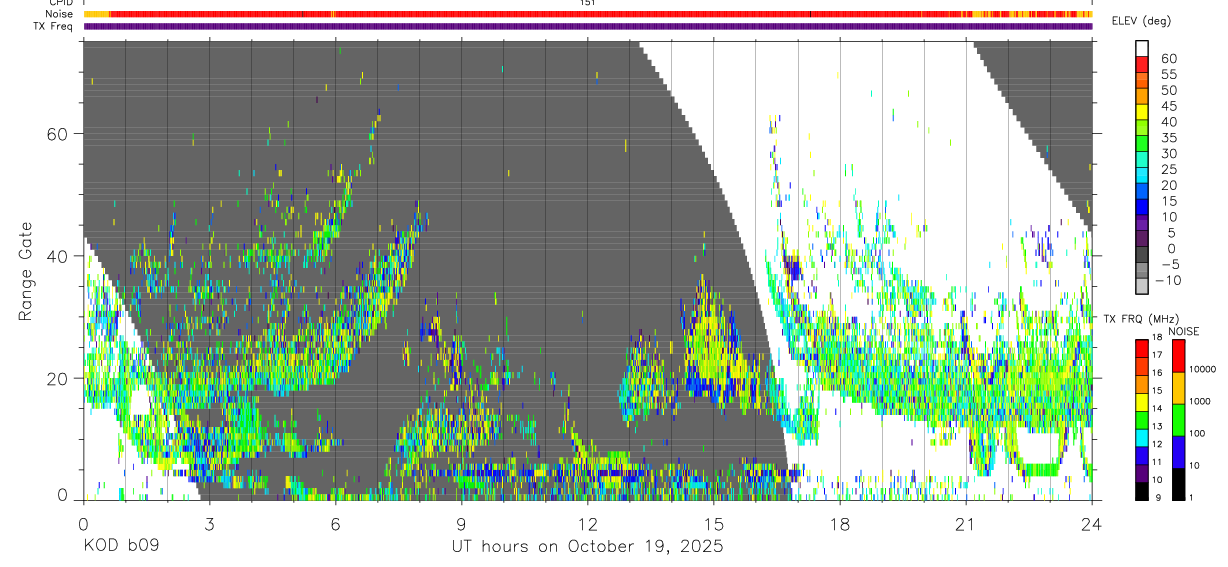The width and height of the screenshot is (1228, 567).
Task: Click the 60 label on ELEV scale
Action: tap(1168, 58)
